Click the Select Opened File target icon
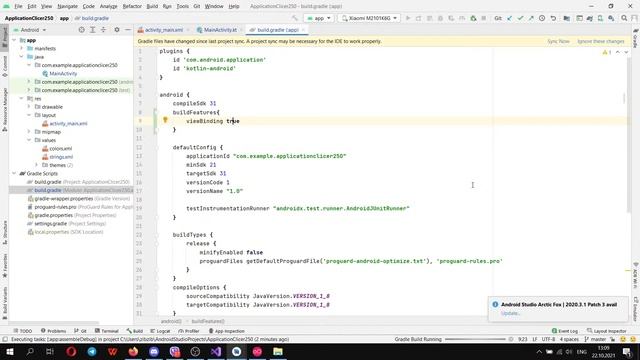Viewport: 640px width, 360px height. point(82,30)
